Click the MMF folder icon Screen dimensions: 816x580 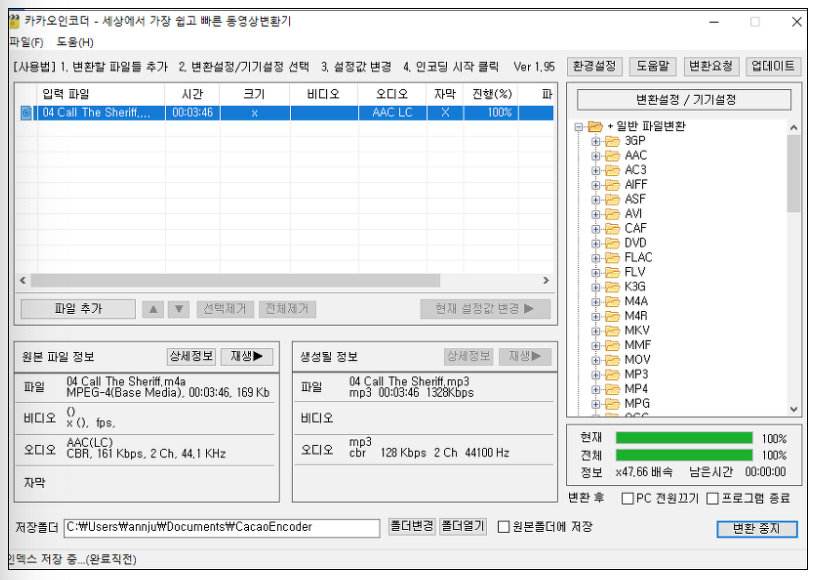[612, 345]
